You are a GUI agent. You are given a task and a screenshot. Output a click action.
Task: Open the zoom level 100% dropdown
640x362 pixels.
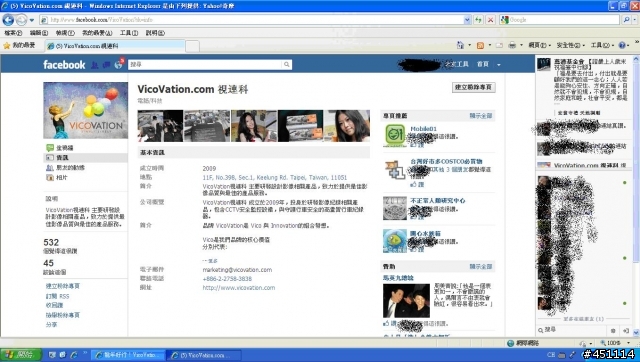coord(629,343)
